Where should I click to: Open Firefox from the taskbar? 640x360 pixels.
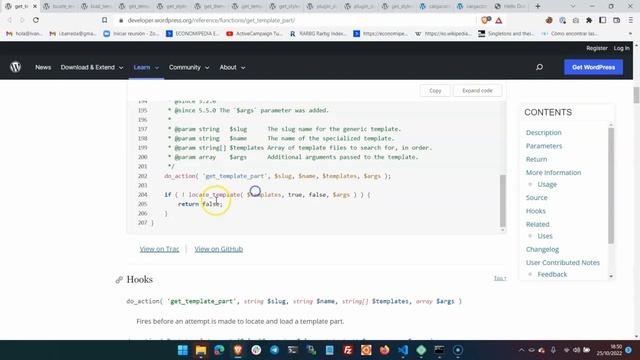(x=384, y=350)
